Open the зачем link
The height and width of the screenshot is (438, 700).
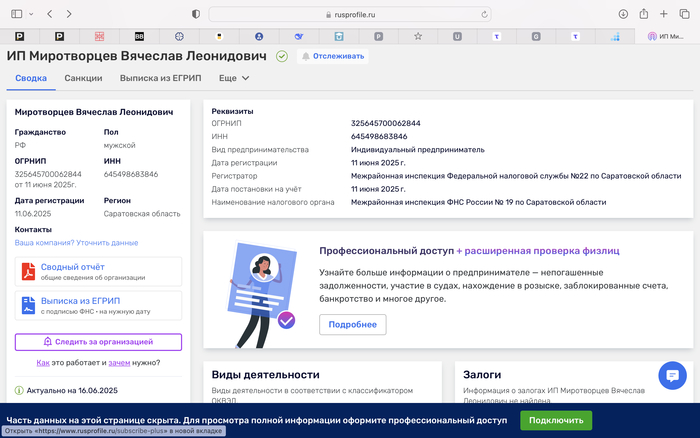pos(119,363)
